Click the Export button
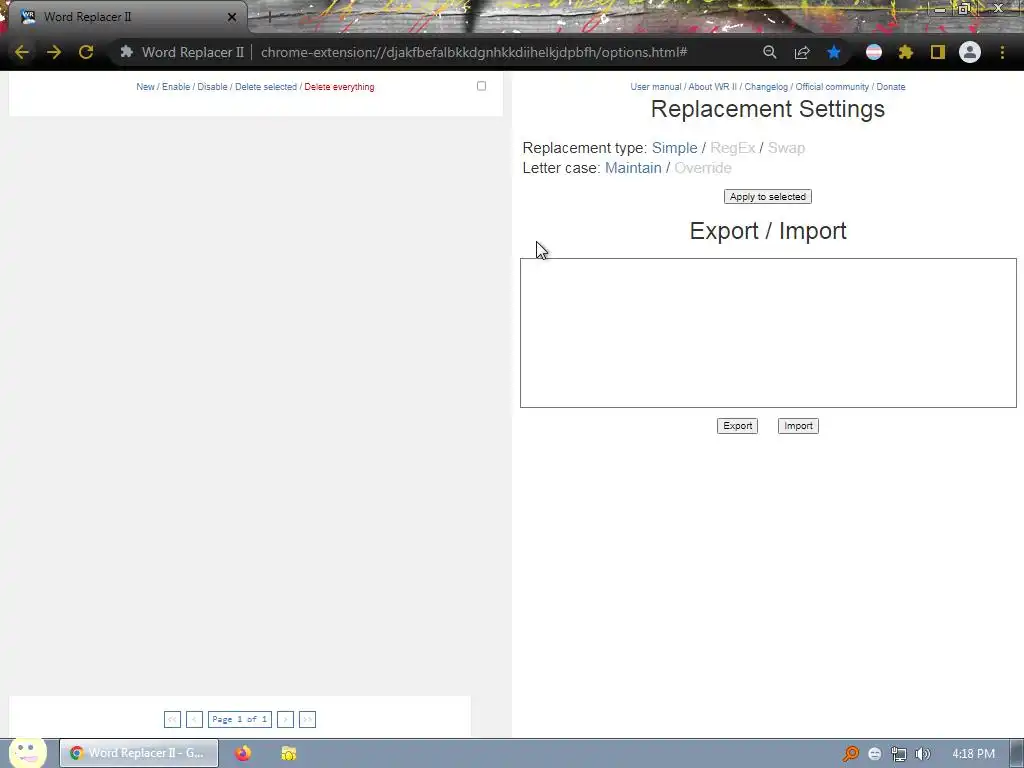Viewport: 1024px width, 768px height. [737, 426]
